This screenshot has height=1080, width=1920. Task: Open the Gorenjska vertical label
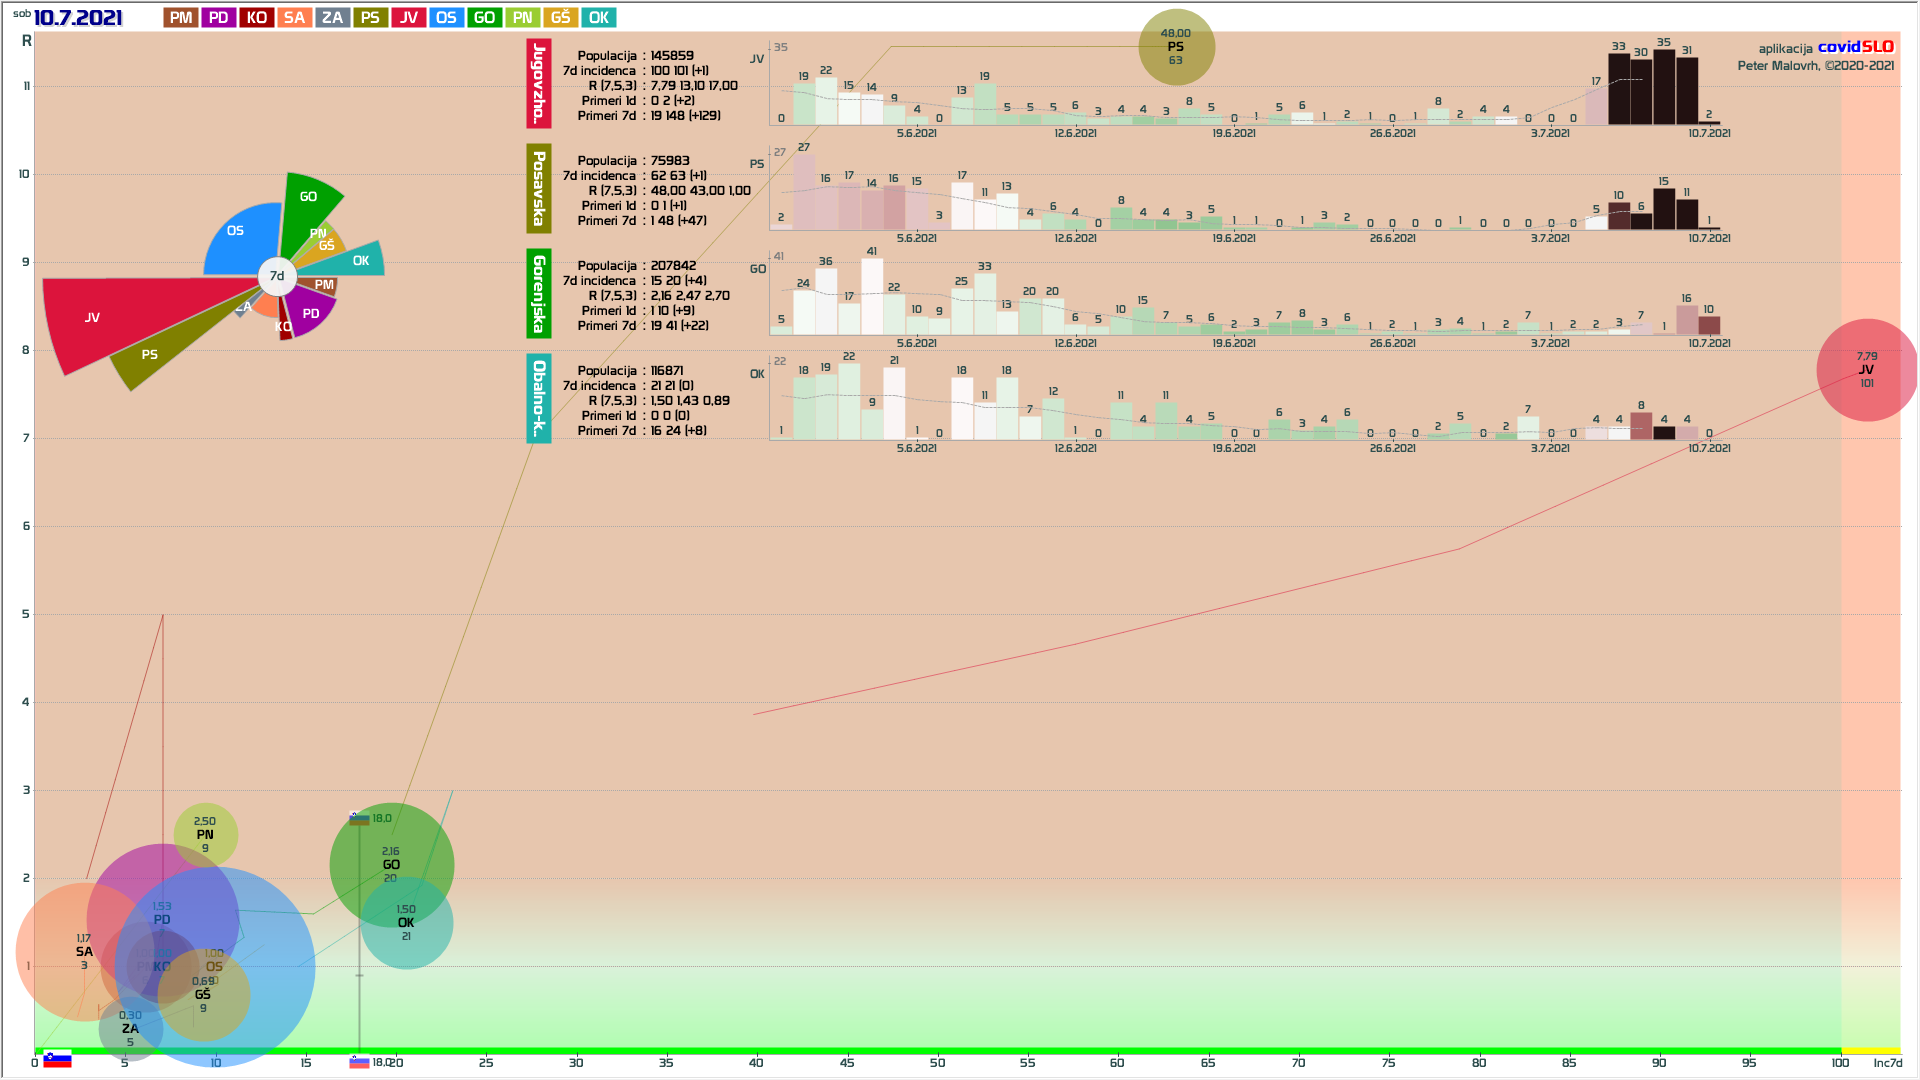[x=539, y=294]
